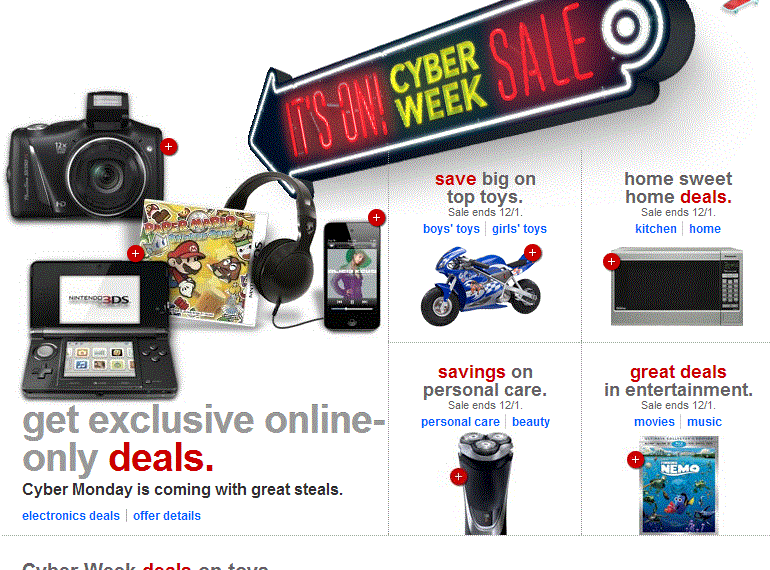Screen dimensions: 770x570
Task: Click the Cyber Week Sale neon banner
Action: 471,88
